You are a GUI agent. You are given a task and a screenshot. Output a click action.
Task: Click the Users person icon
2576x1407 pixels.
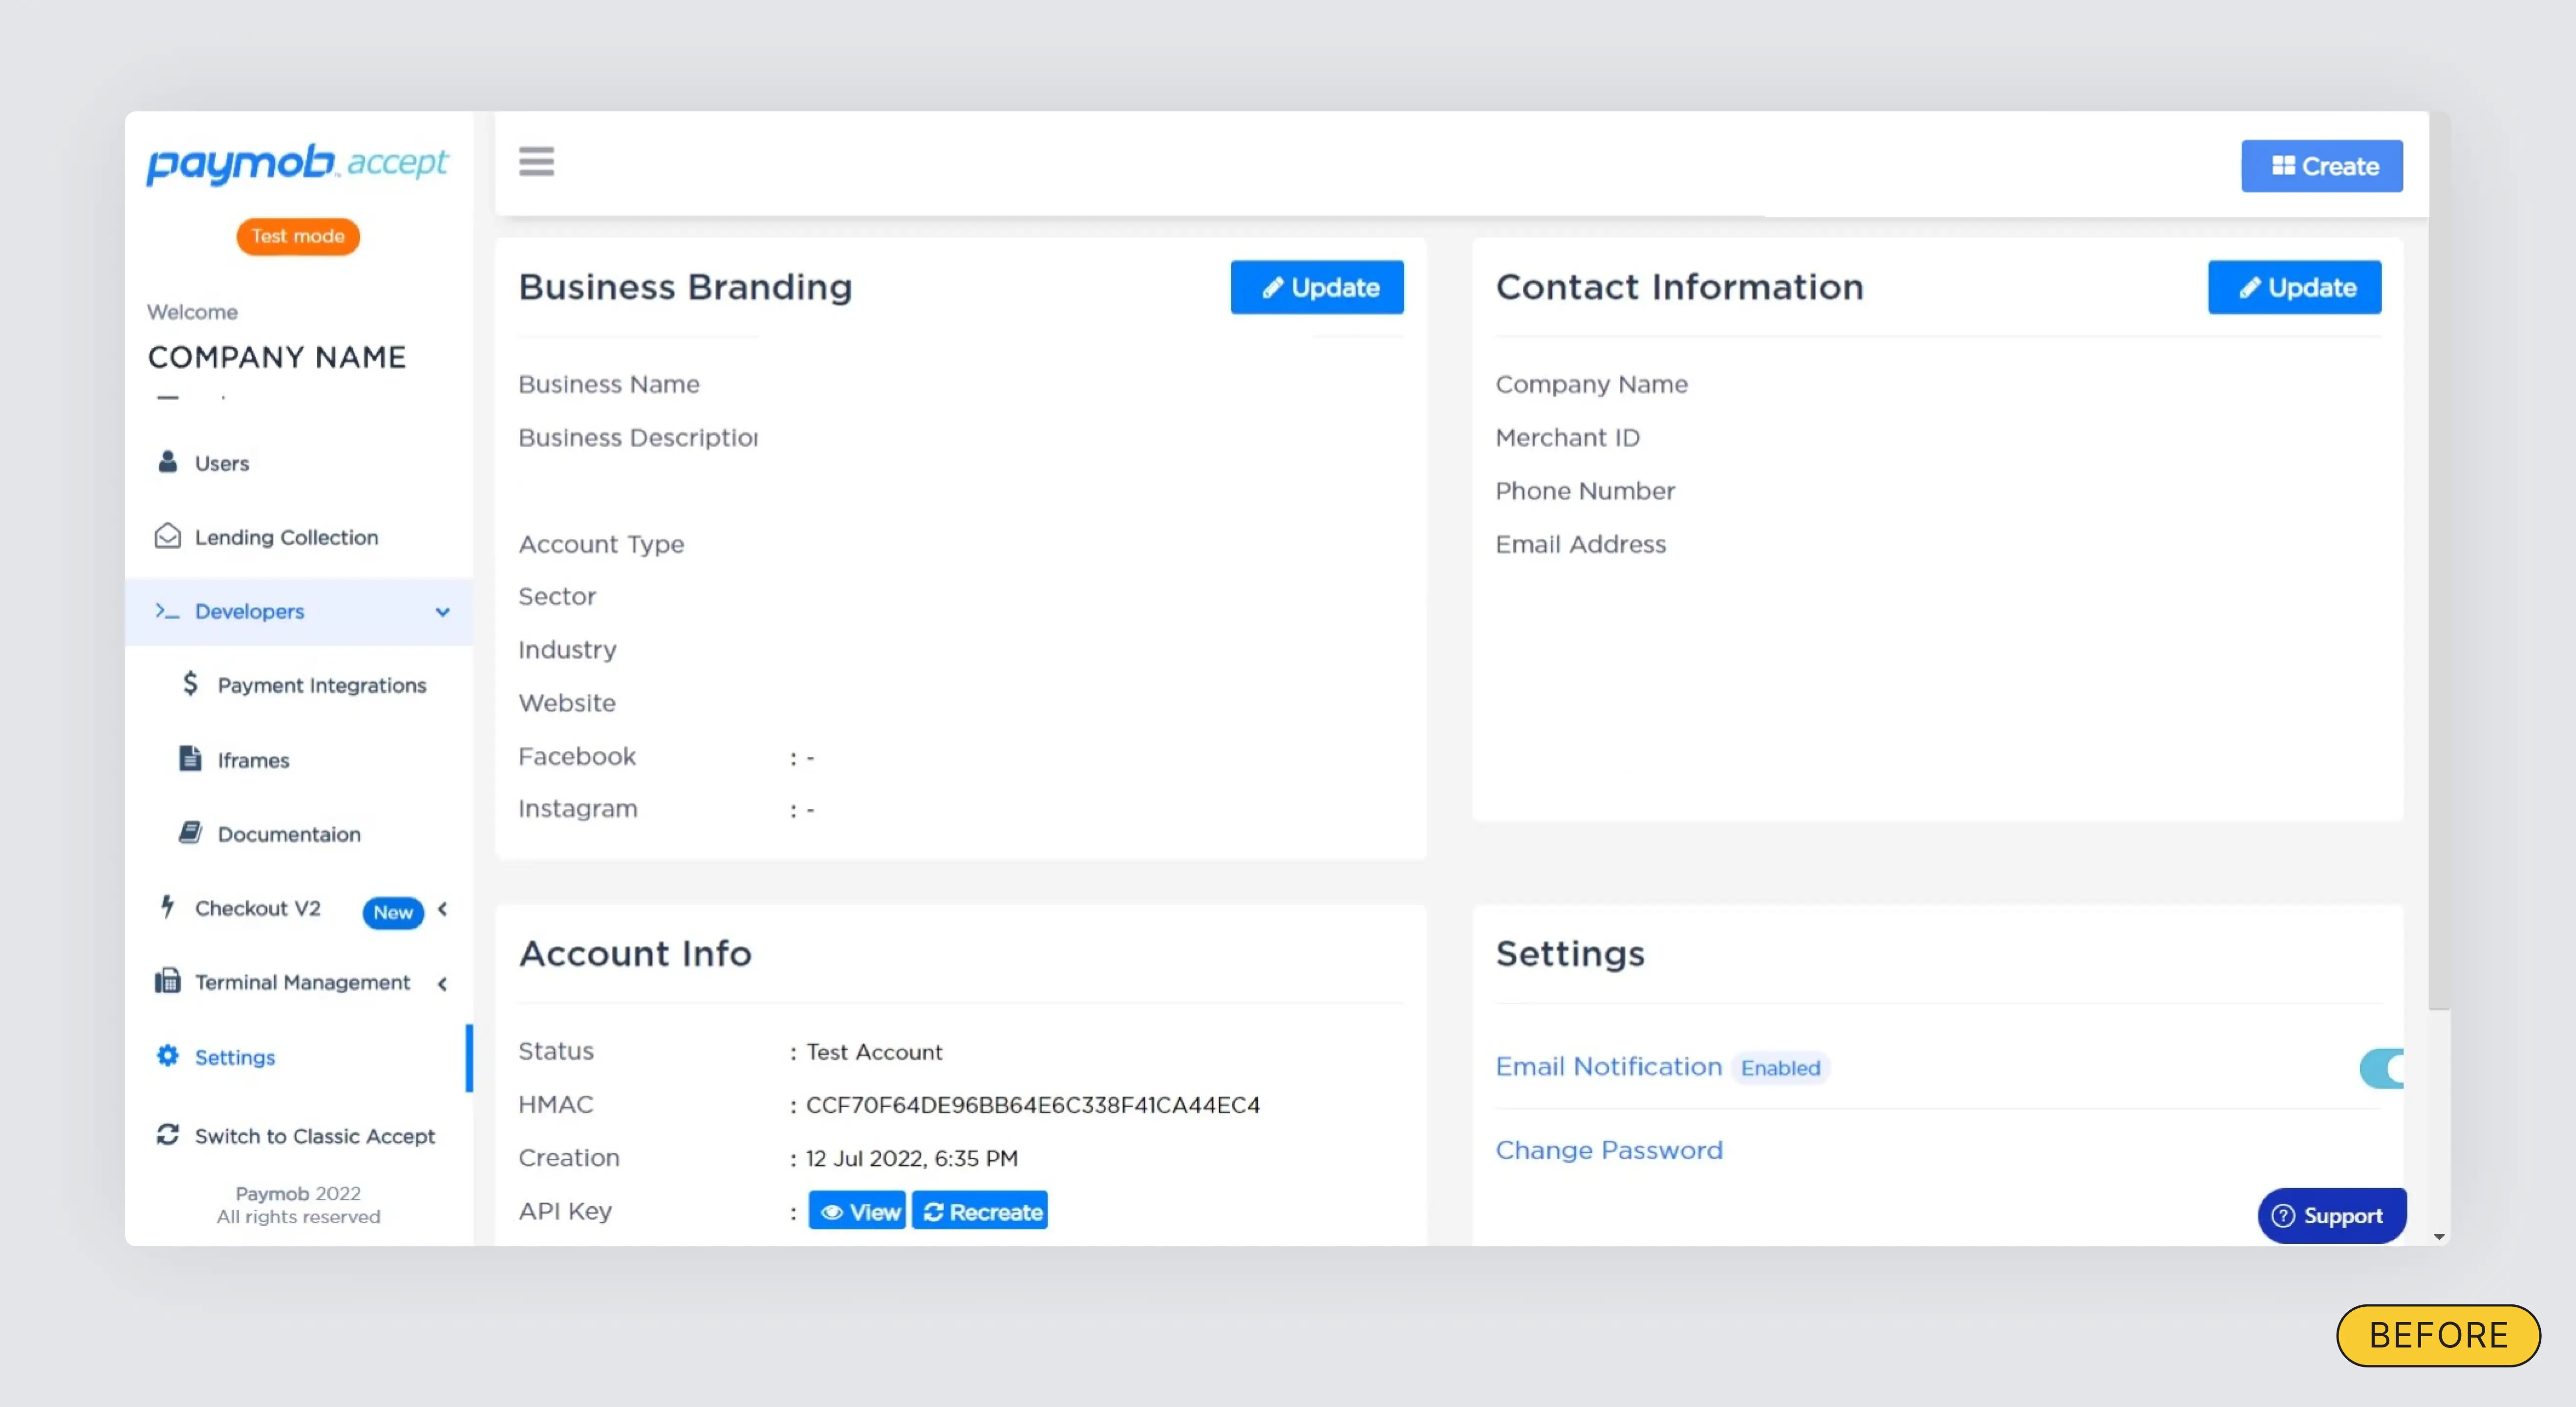coord(168,462)
